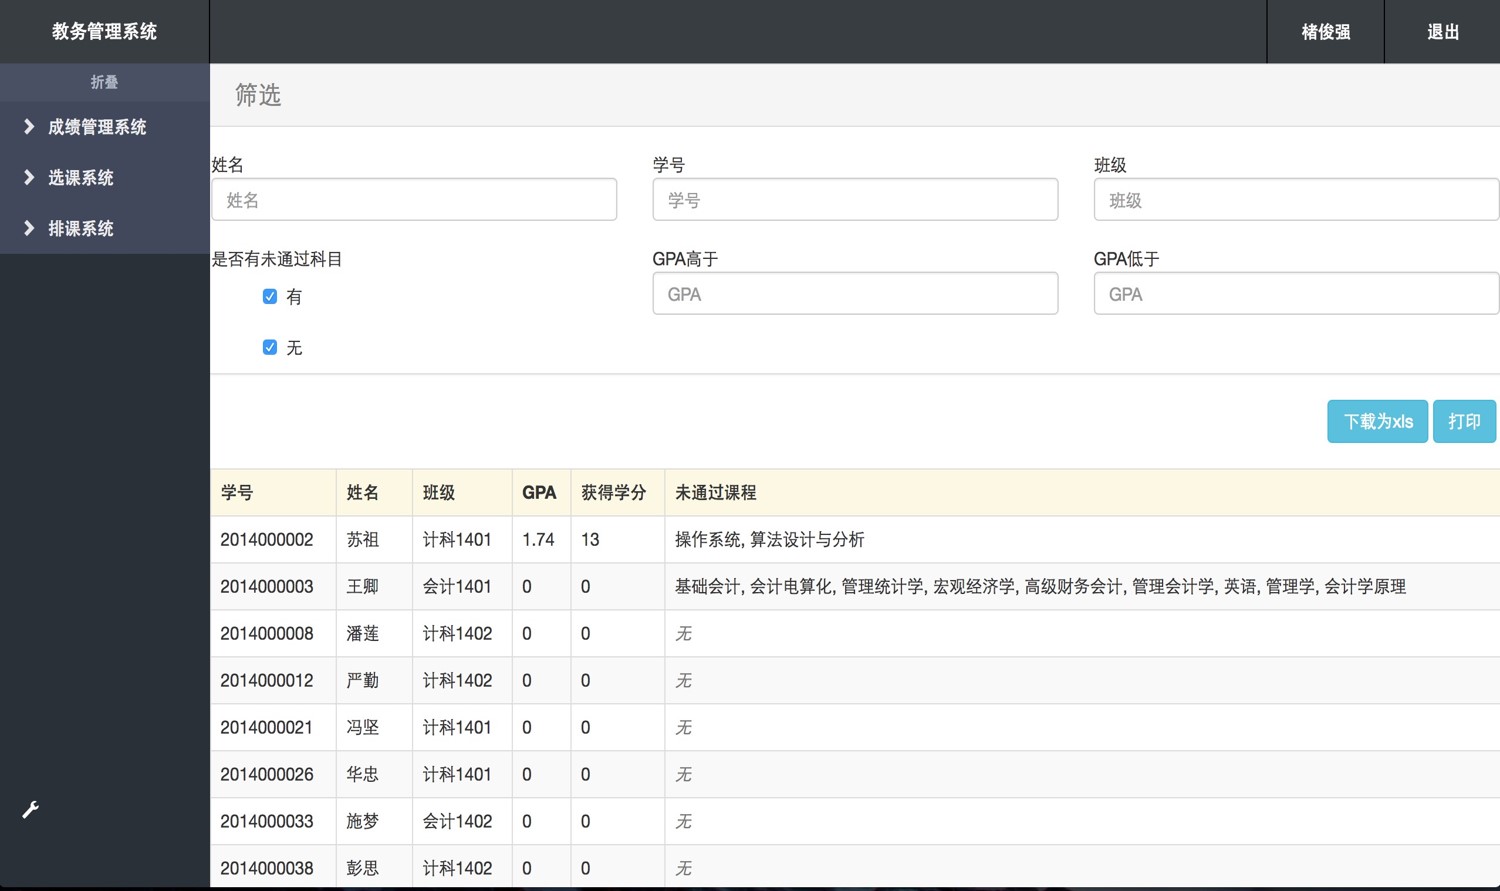Open the 成绩管理系统 menu item
This screenshot has width=1500, height=891.
pos(97,127)
